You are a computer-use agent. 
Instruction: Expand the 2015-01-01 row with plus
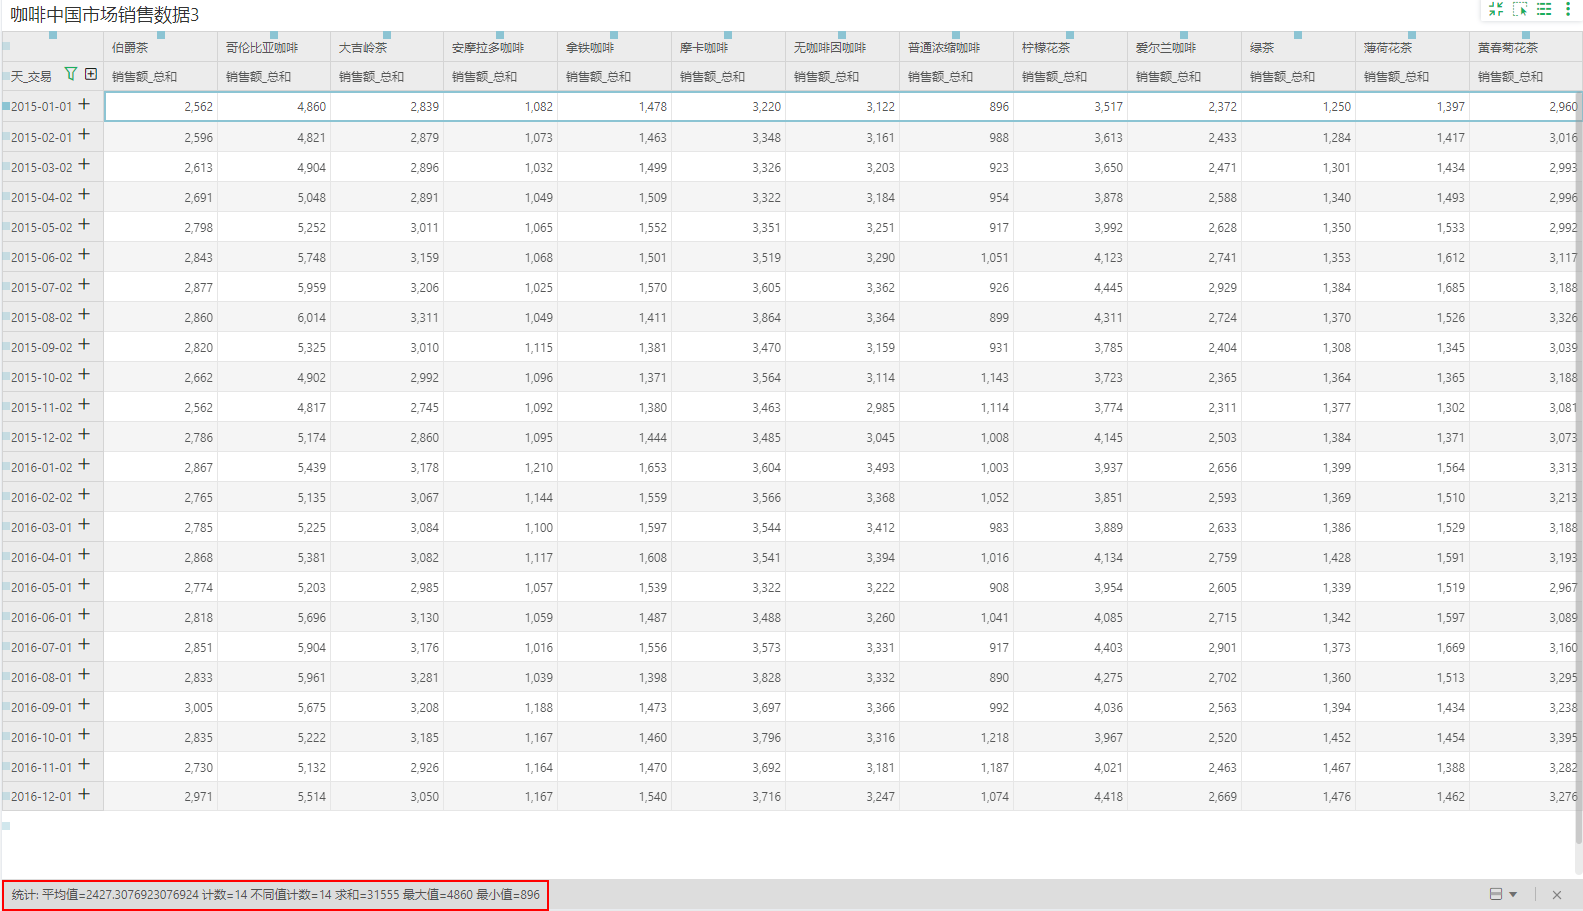tap(84, 104)
